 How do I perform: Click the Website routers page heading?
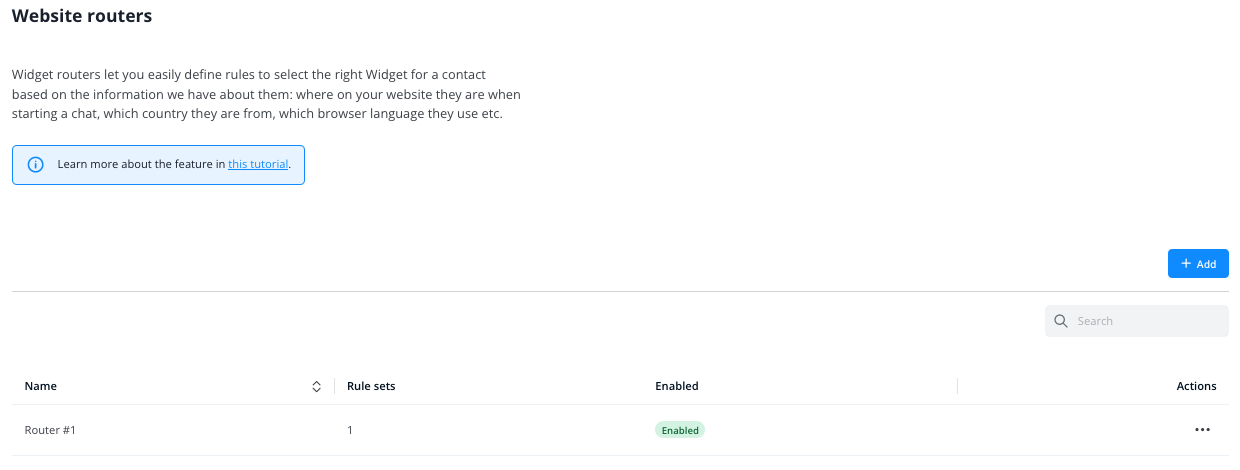[x=82, y=16]
